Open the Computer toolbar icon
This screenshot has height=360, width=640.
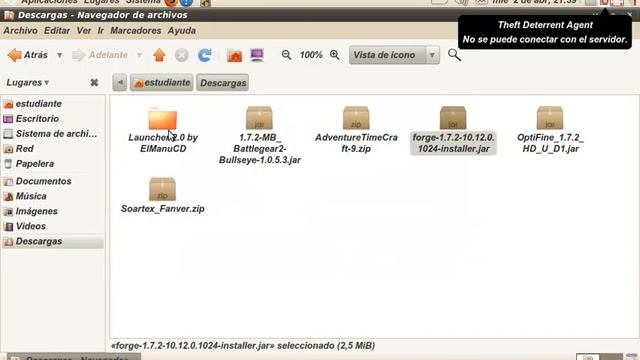point(257,55)
